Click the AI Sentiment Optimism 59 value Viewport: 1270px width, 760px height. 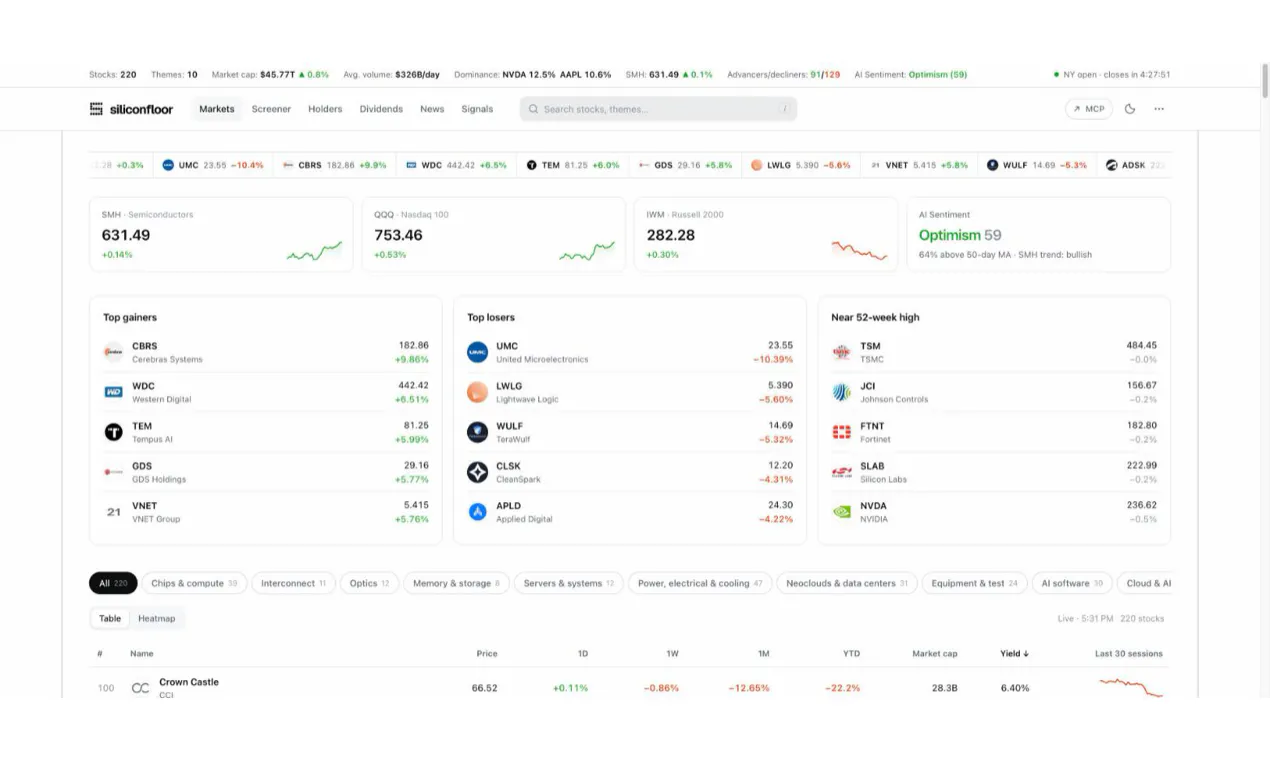pos(960,236)
